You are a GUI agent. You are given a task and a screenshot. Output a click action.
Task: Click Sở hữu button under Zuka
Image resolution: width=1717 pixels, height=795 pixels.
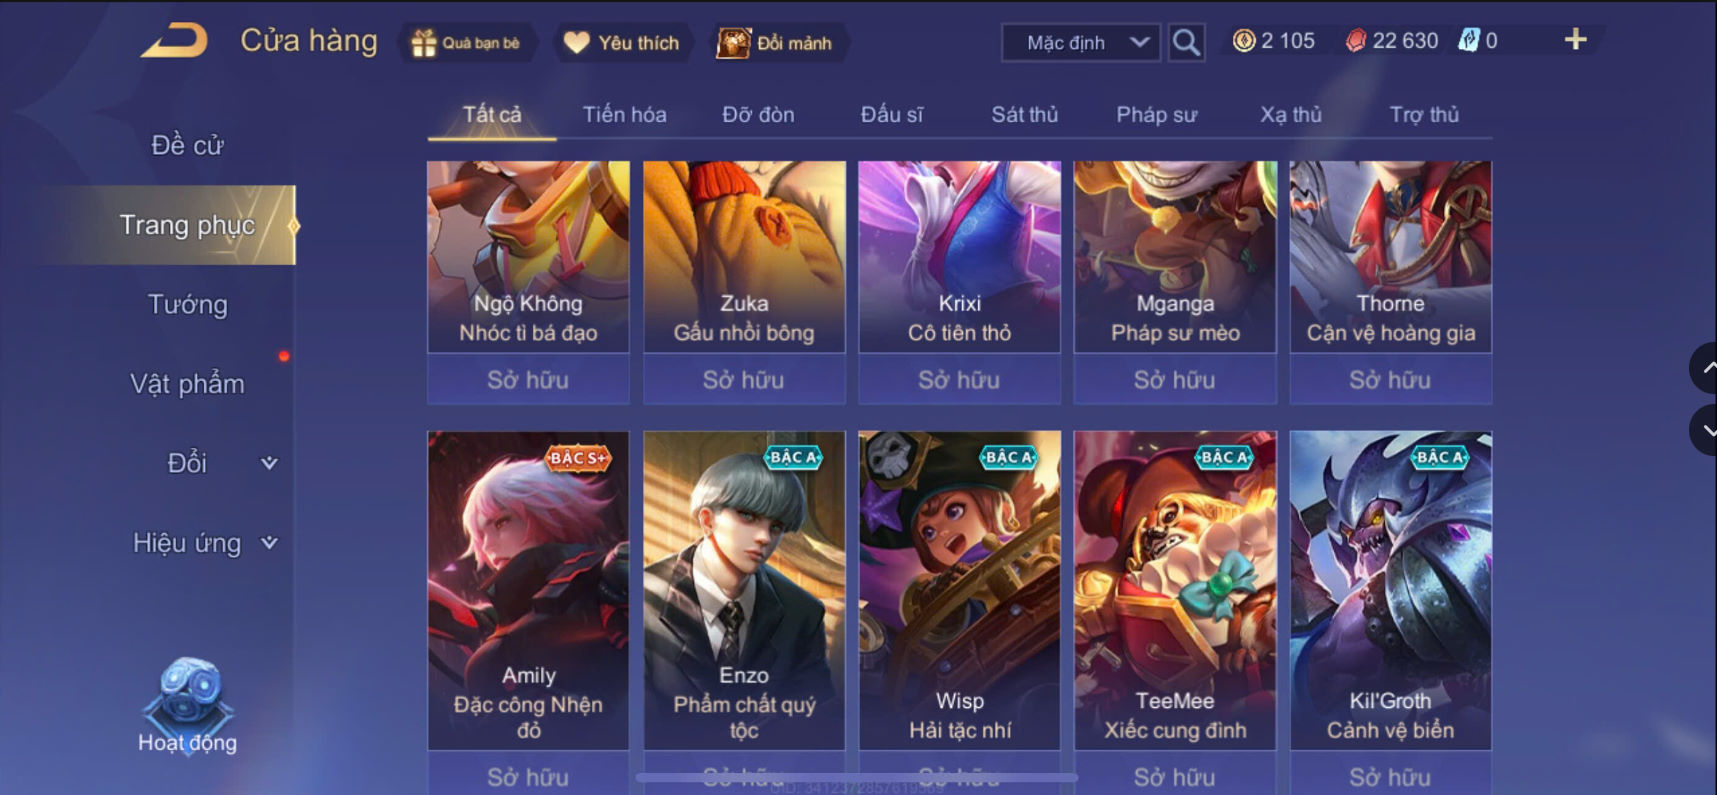744,380
